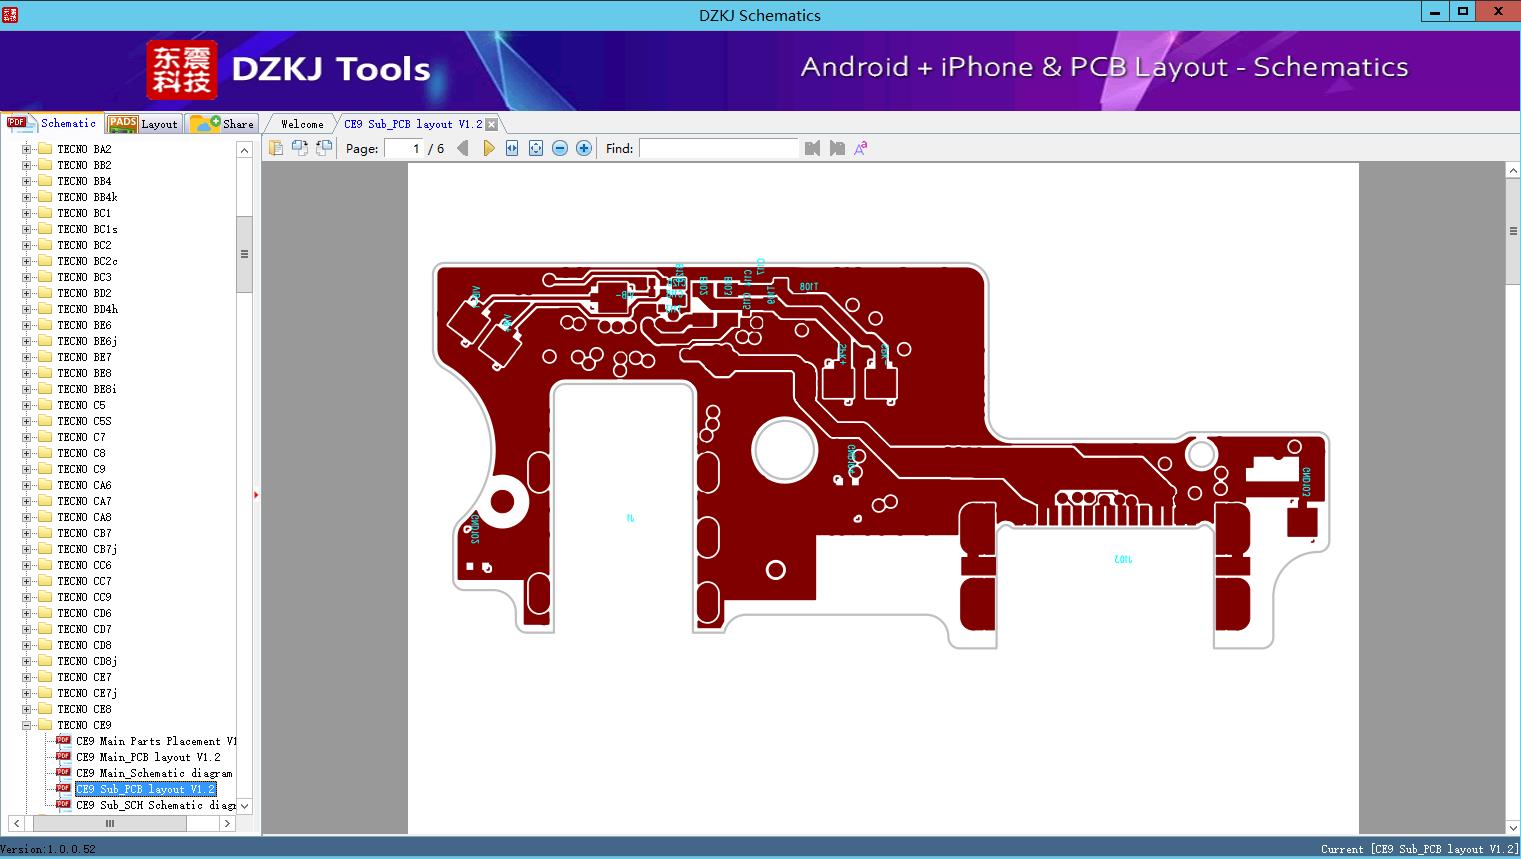Click the case-sensitive search icon
The image size is (1521, 859).
click(x=860, y=147)
